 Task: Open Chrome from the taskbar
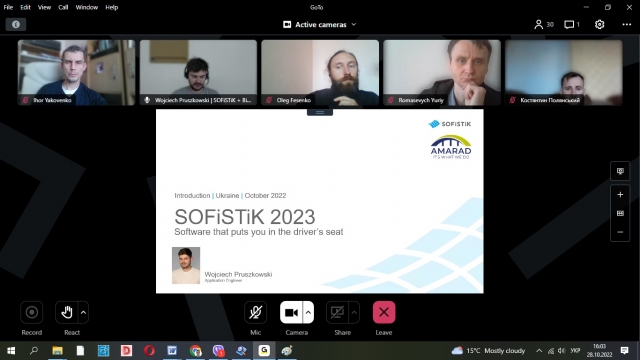[x=195, y=351]
